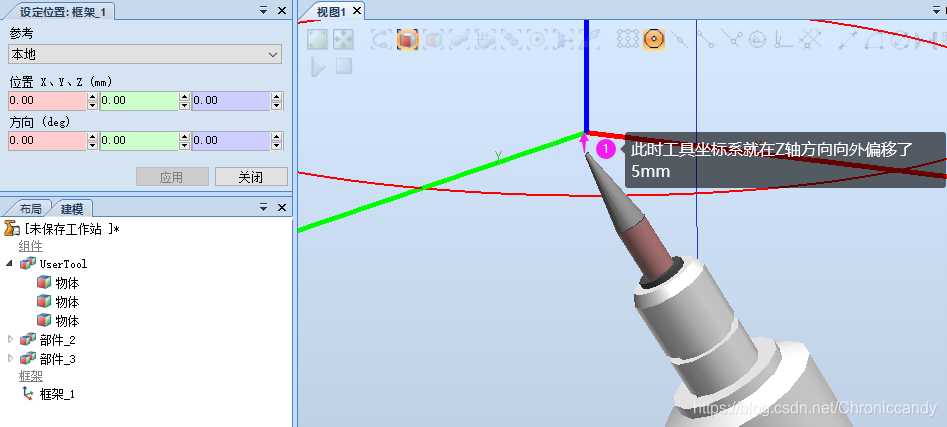The width and height of the screenshot is (947, 427).
Task: Select the [未保存工作站]* station node
Action: coord(62,230)
